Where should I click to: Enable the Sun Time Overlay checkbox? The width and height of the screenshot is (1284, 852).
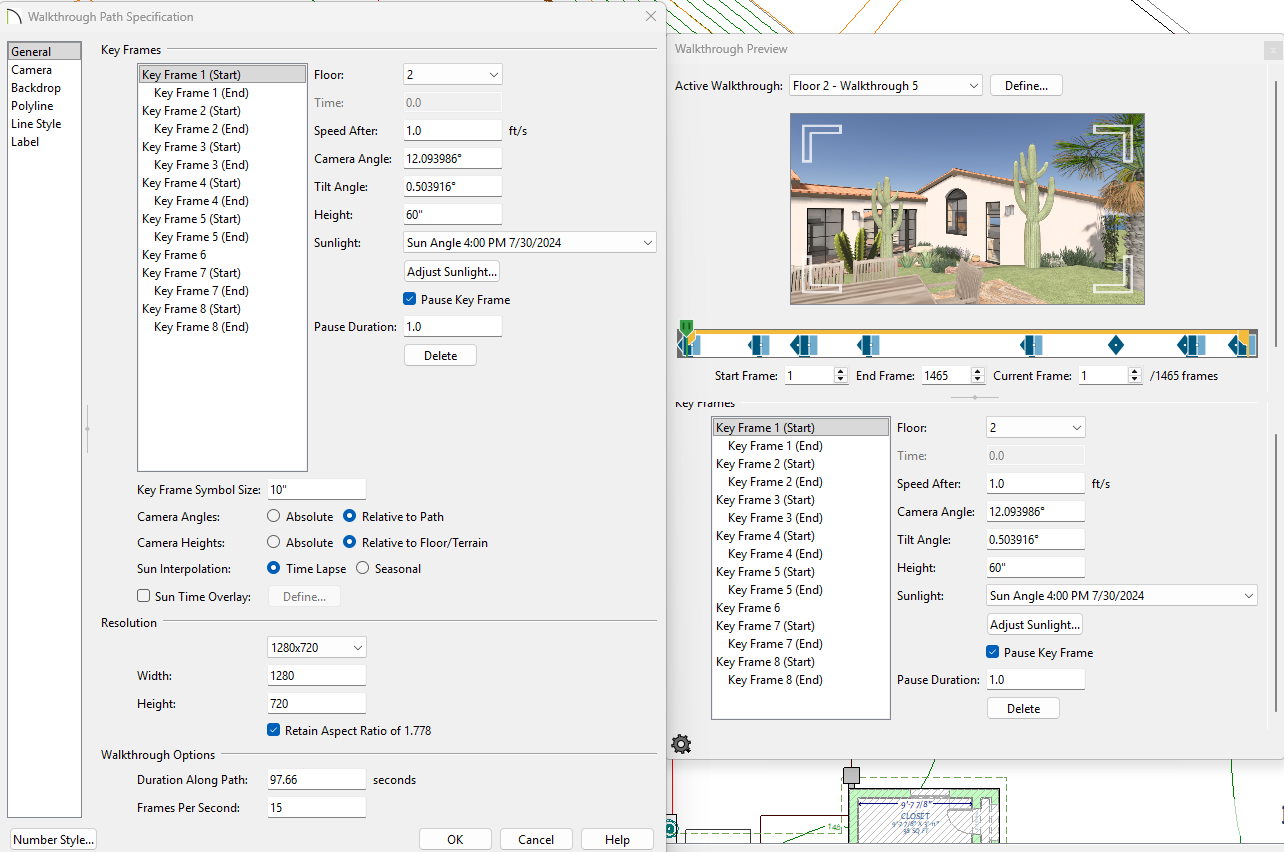pyautogui.click(x=144, y=597)
